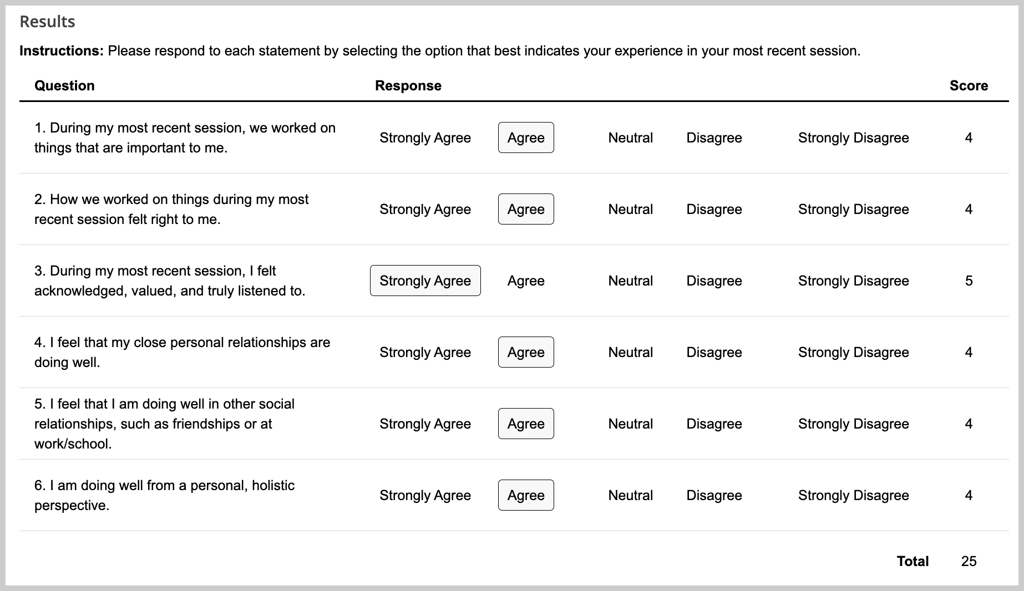Select Neutral for question 6 holistic perspective

[630, 495]
